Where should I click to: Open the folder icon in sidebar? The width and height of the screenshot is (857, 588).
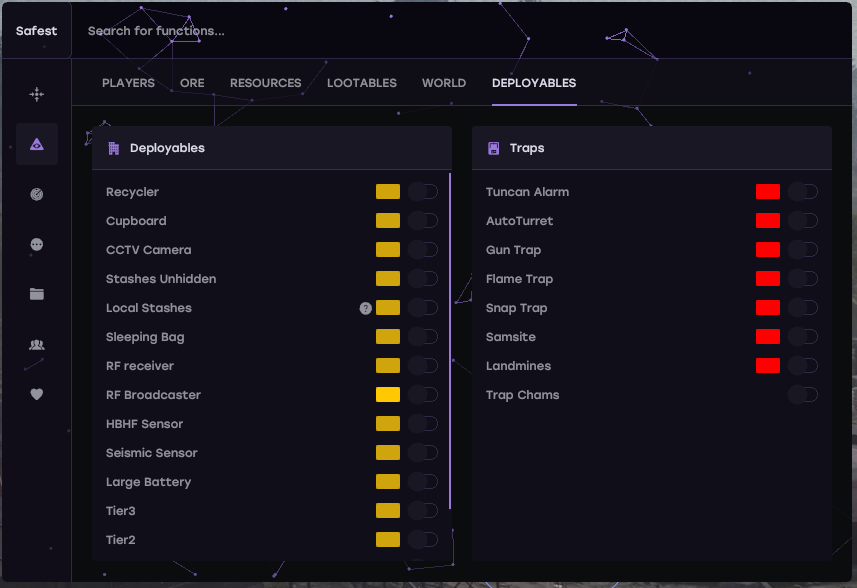pyautogui.click(x=37, y=294)
